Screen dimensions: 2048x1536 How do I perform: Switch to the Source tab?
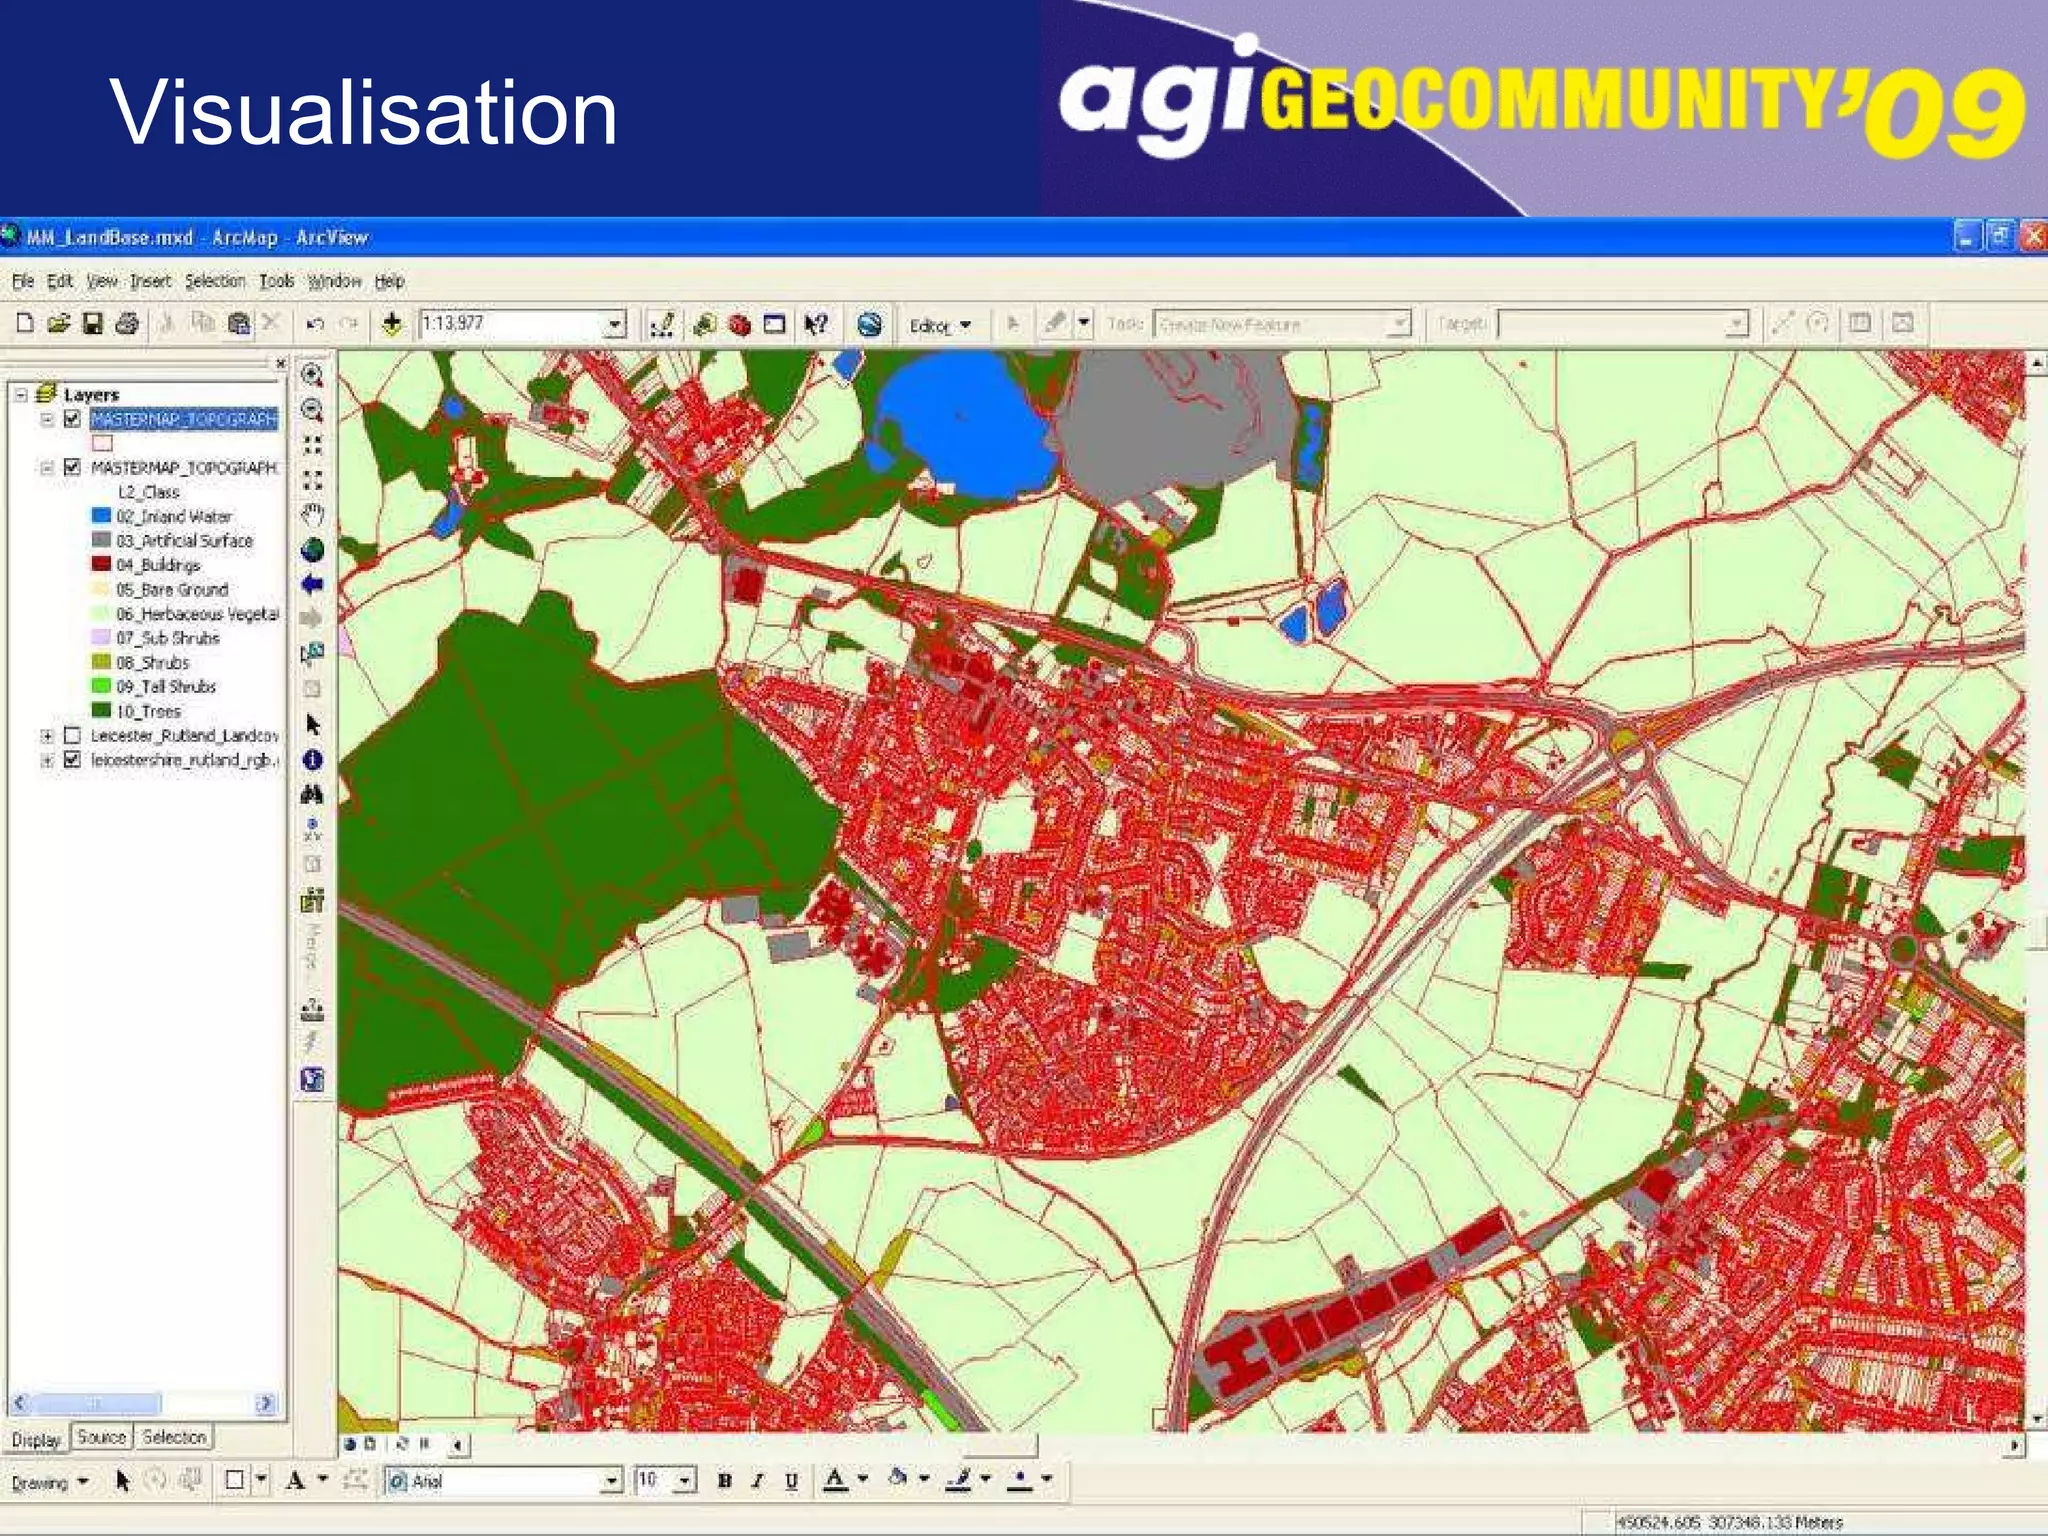coord(102,1438)
